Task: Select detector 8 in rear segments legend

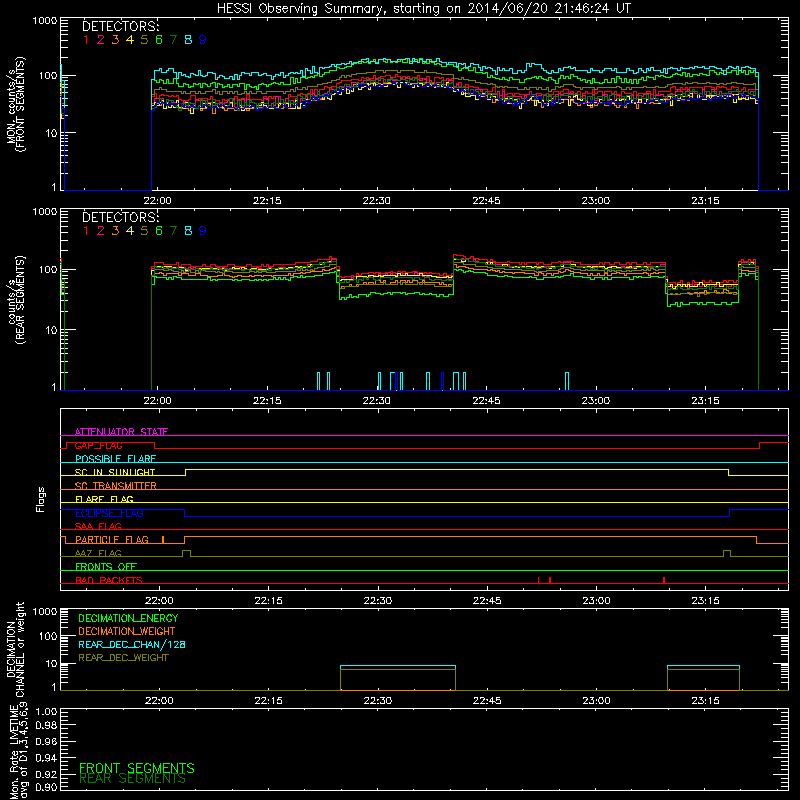Action: pyautogui.click(x=188, y=231)
